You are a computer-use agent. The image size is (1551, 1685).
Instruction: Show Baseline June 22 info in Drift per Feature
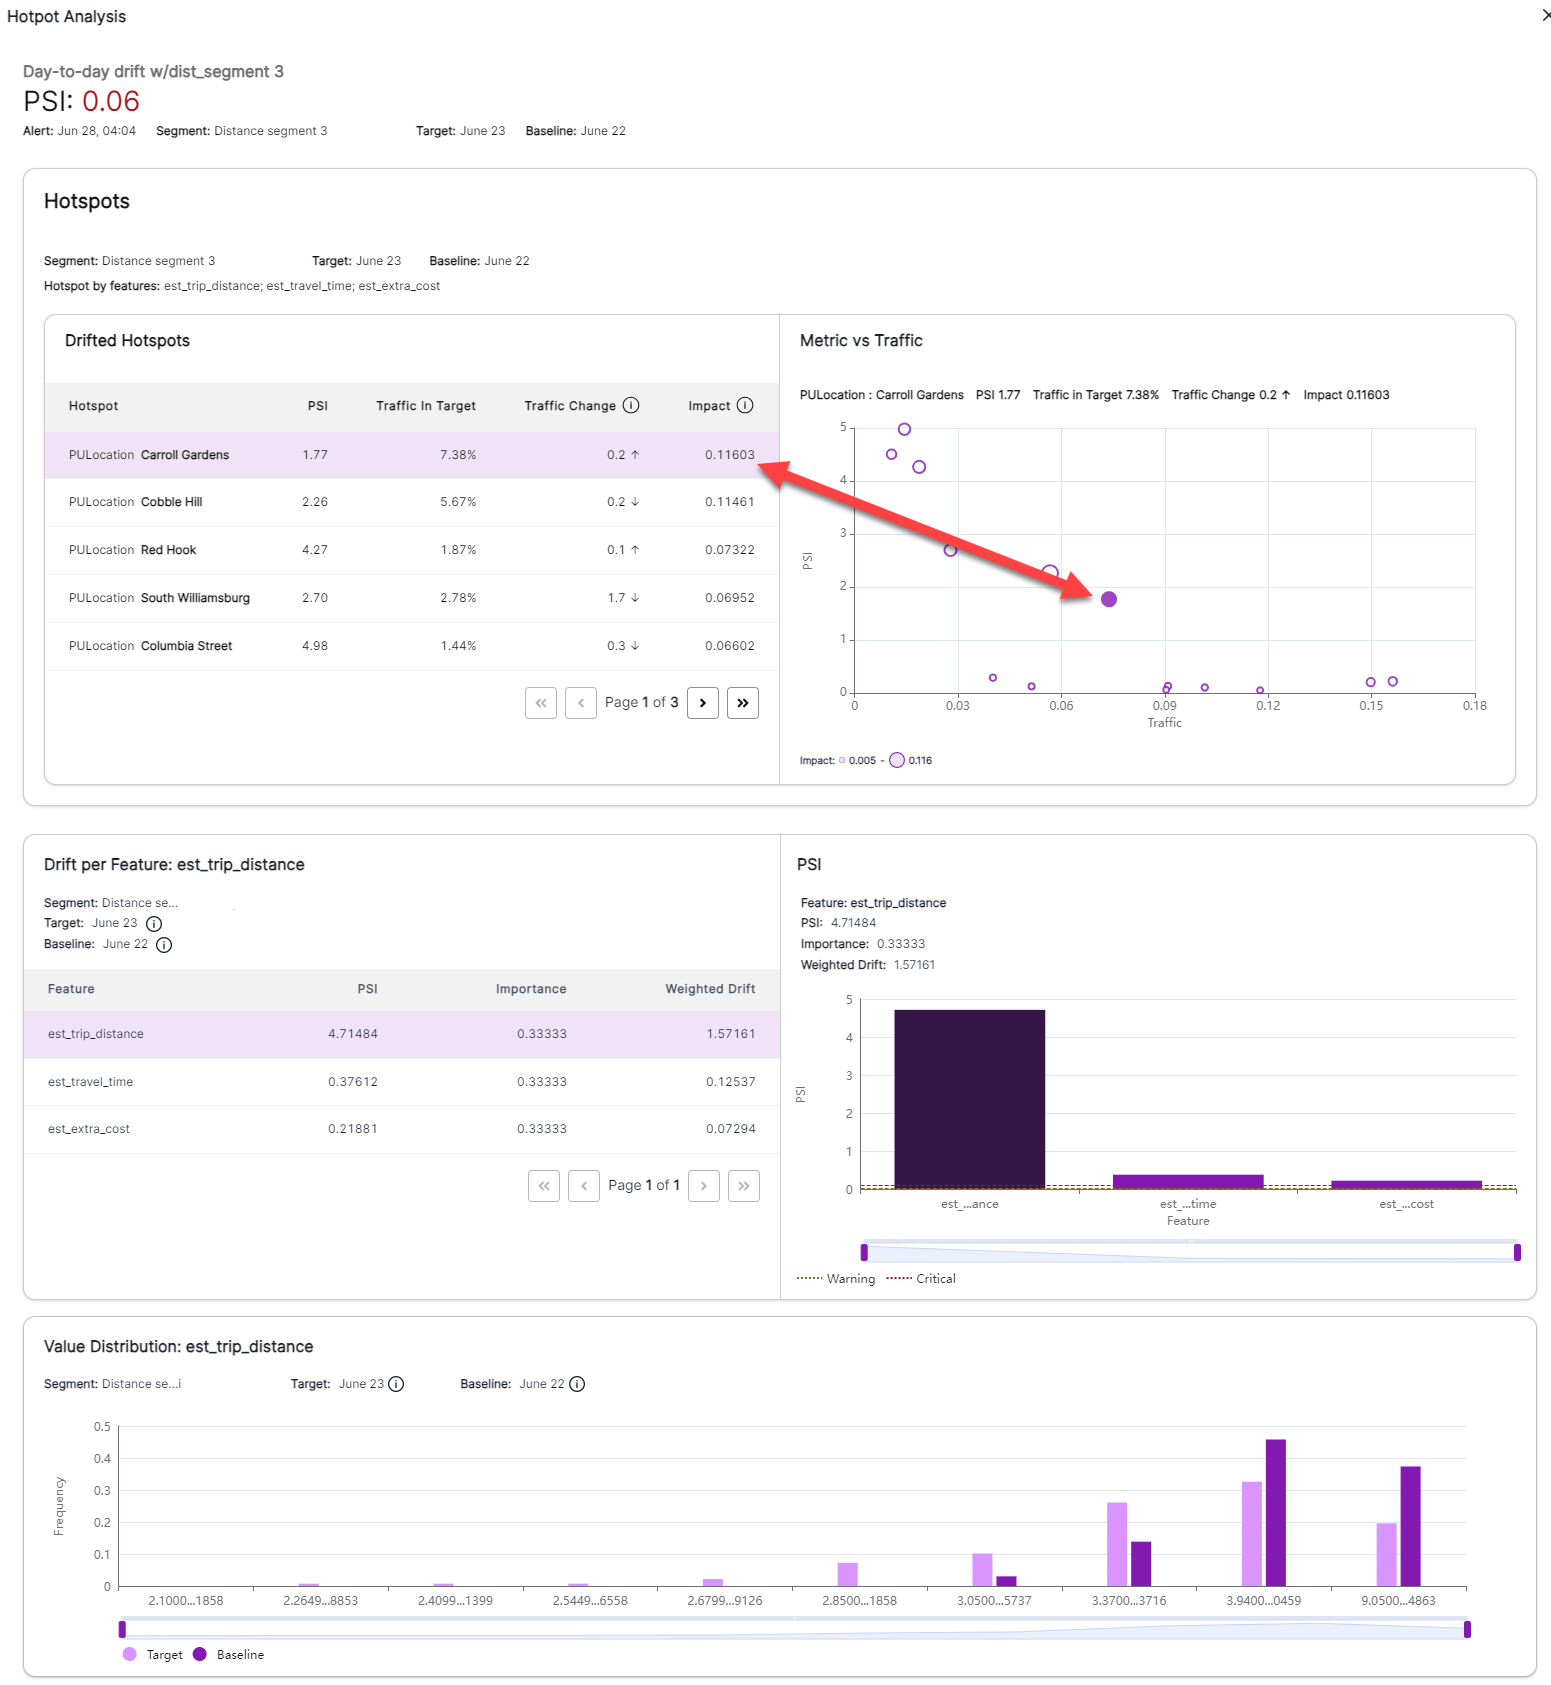[164, 945]
